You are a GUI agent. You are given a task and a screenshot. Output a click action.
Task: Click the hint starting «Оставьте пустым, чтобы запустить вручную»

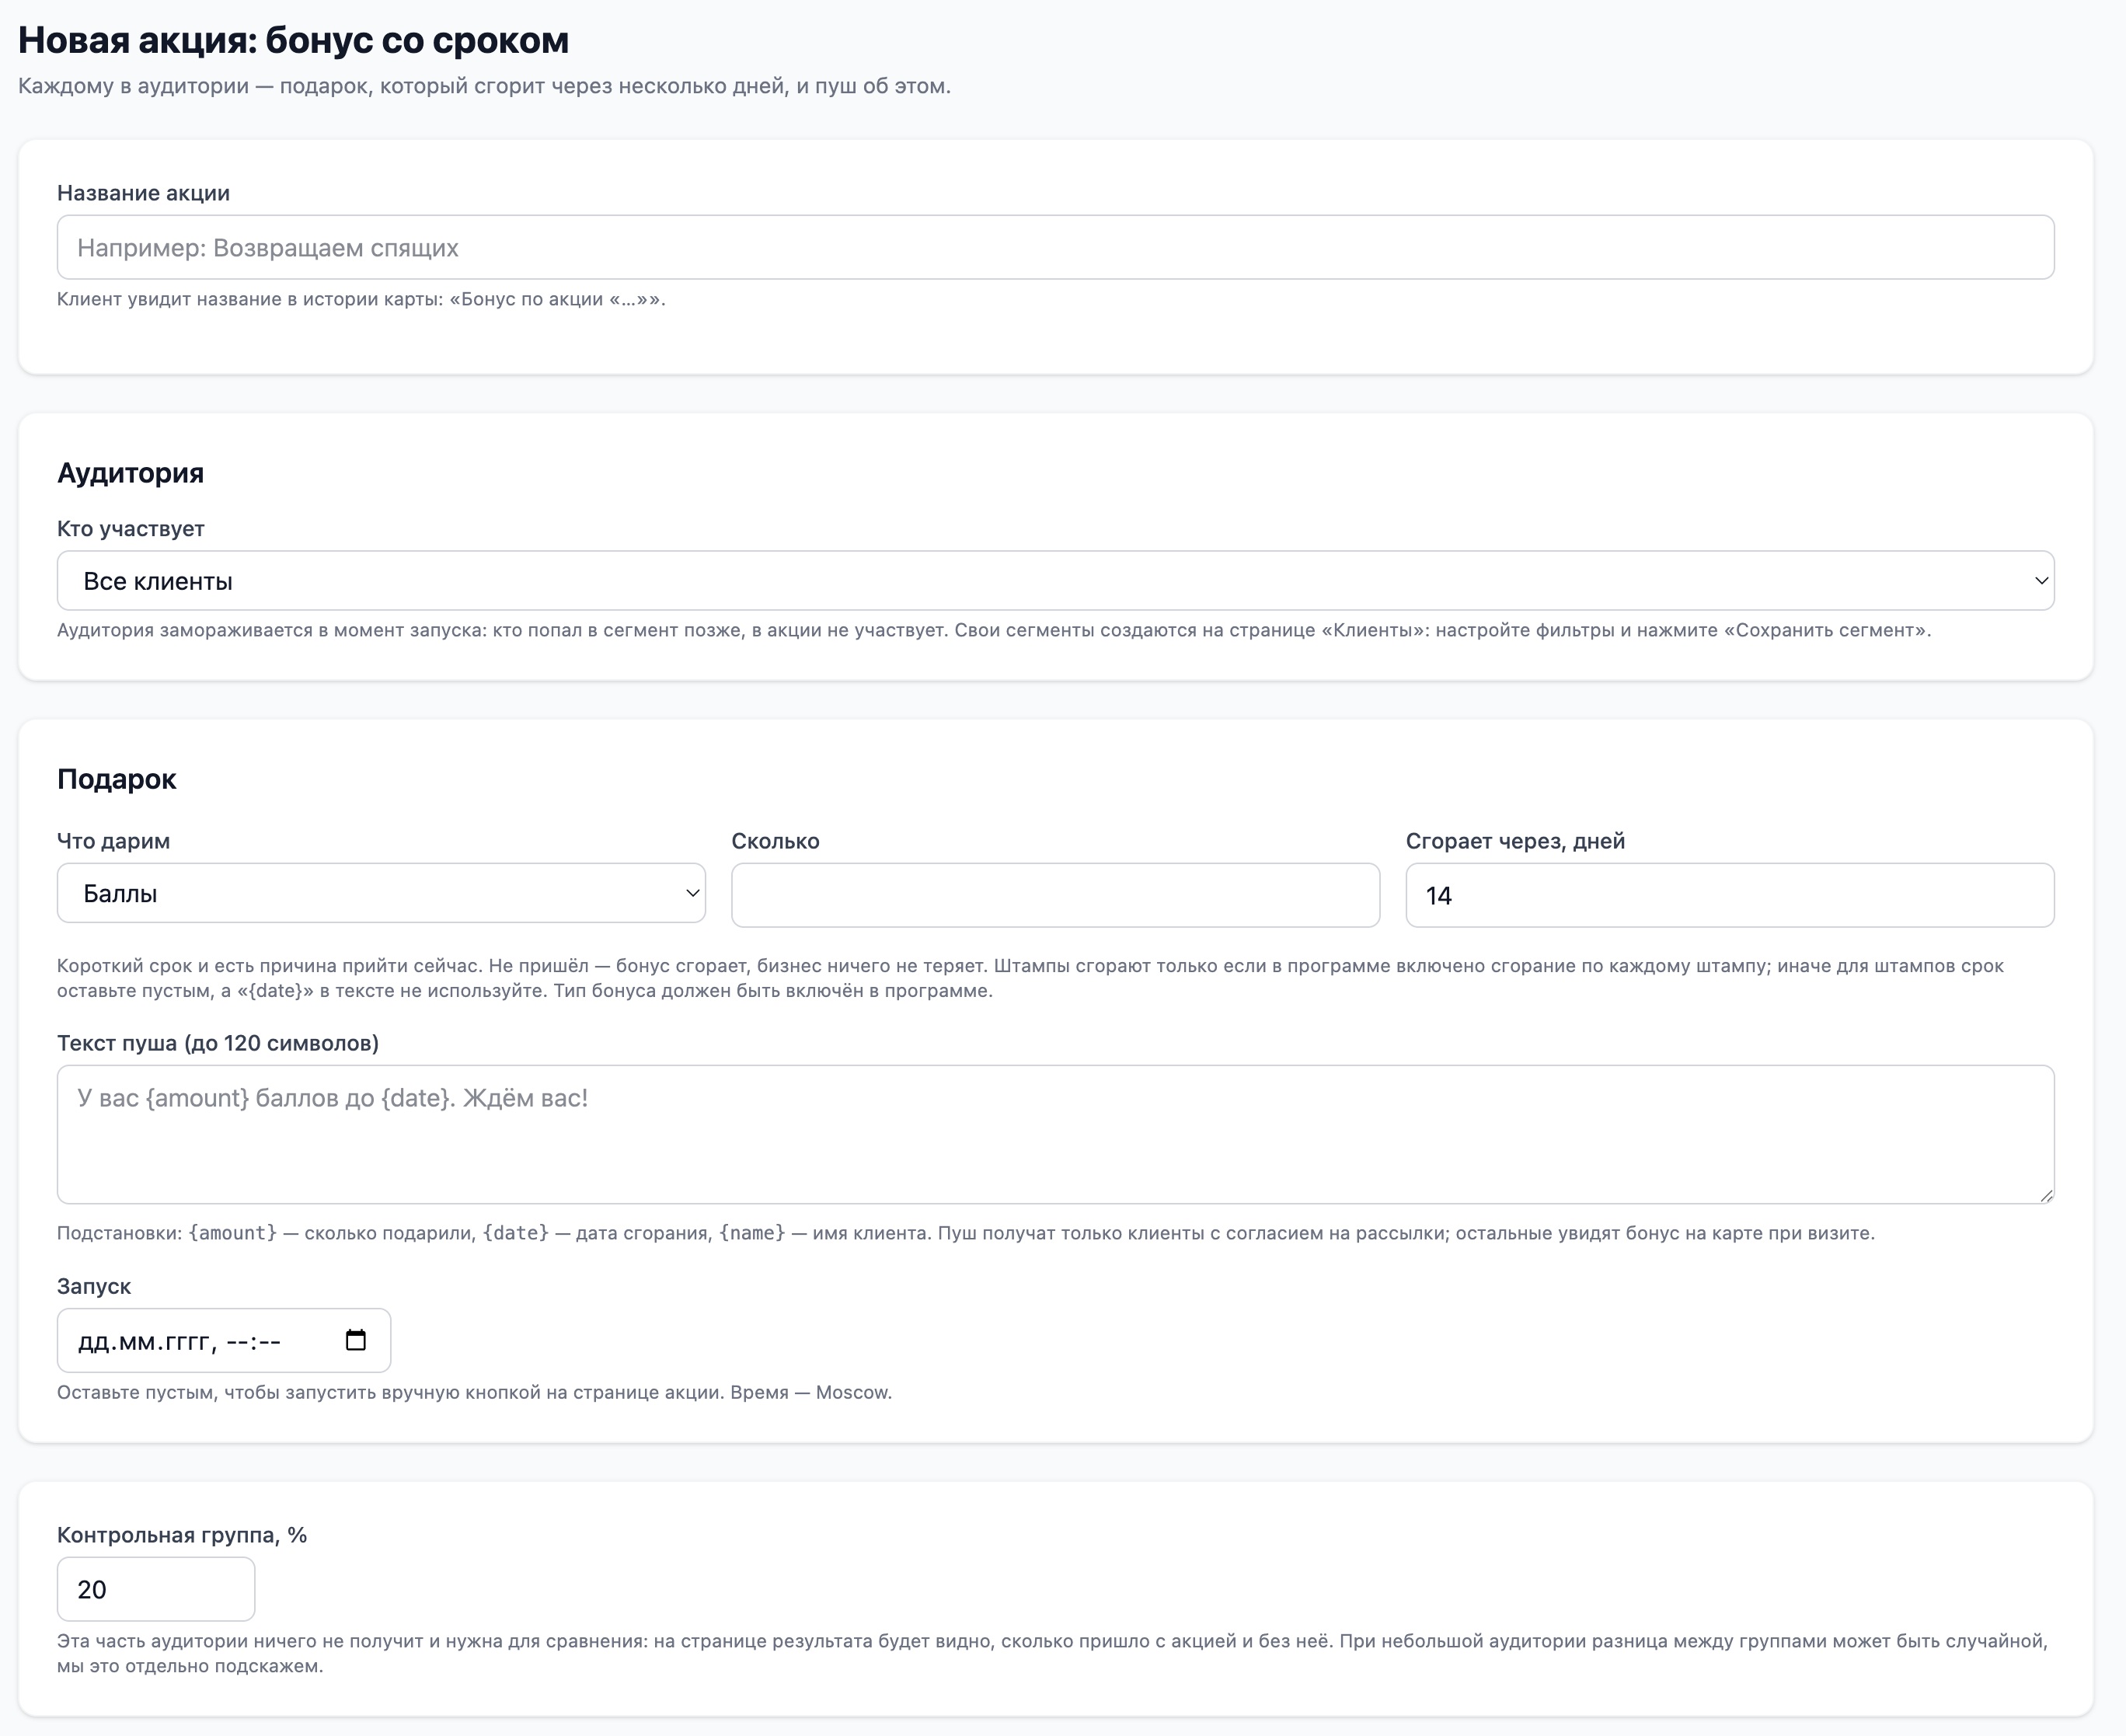tap(474, 1392)
